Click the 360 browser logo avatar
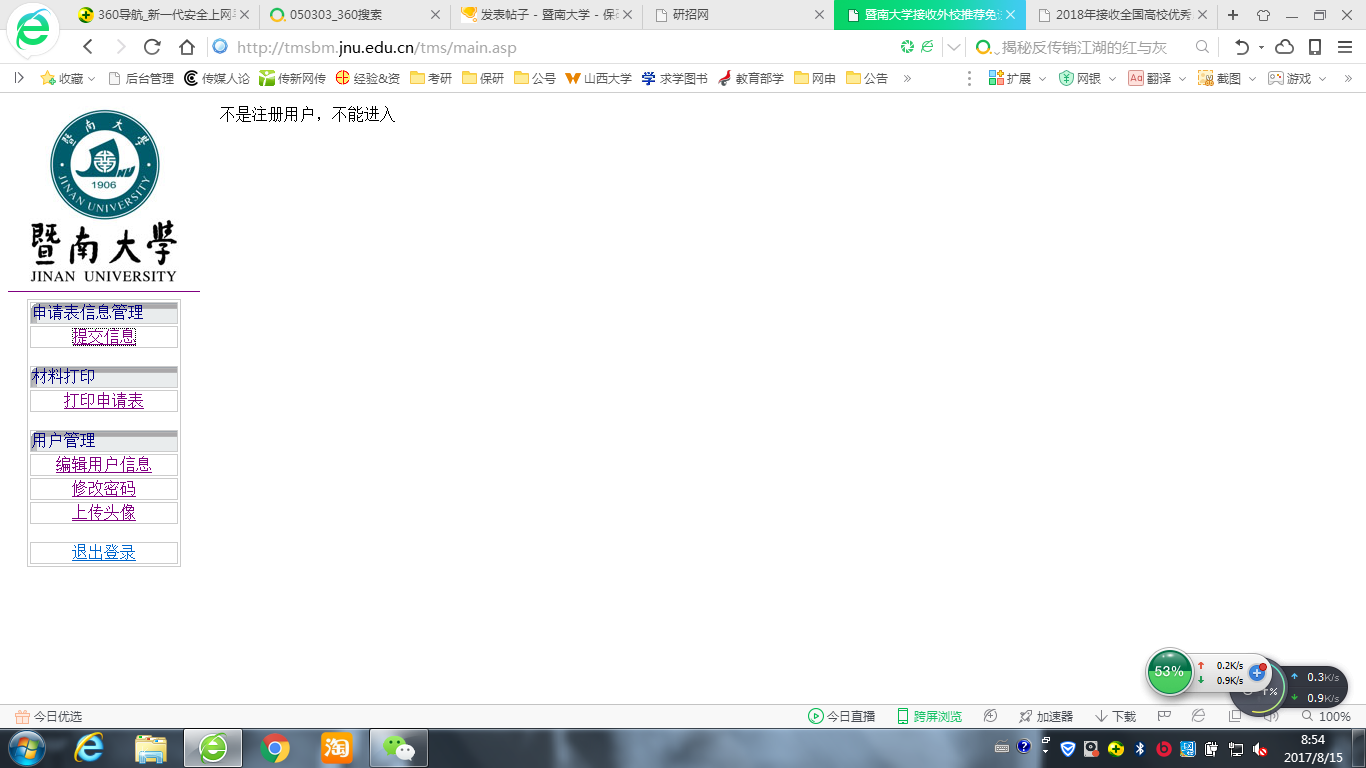The height and width of the screenshot is (768, 1366). click(x=32, y=30)
